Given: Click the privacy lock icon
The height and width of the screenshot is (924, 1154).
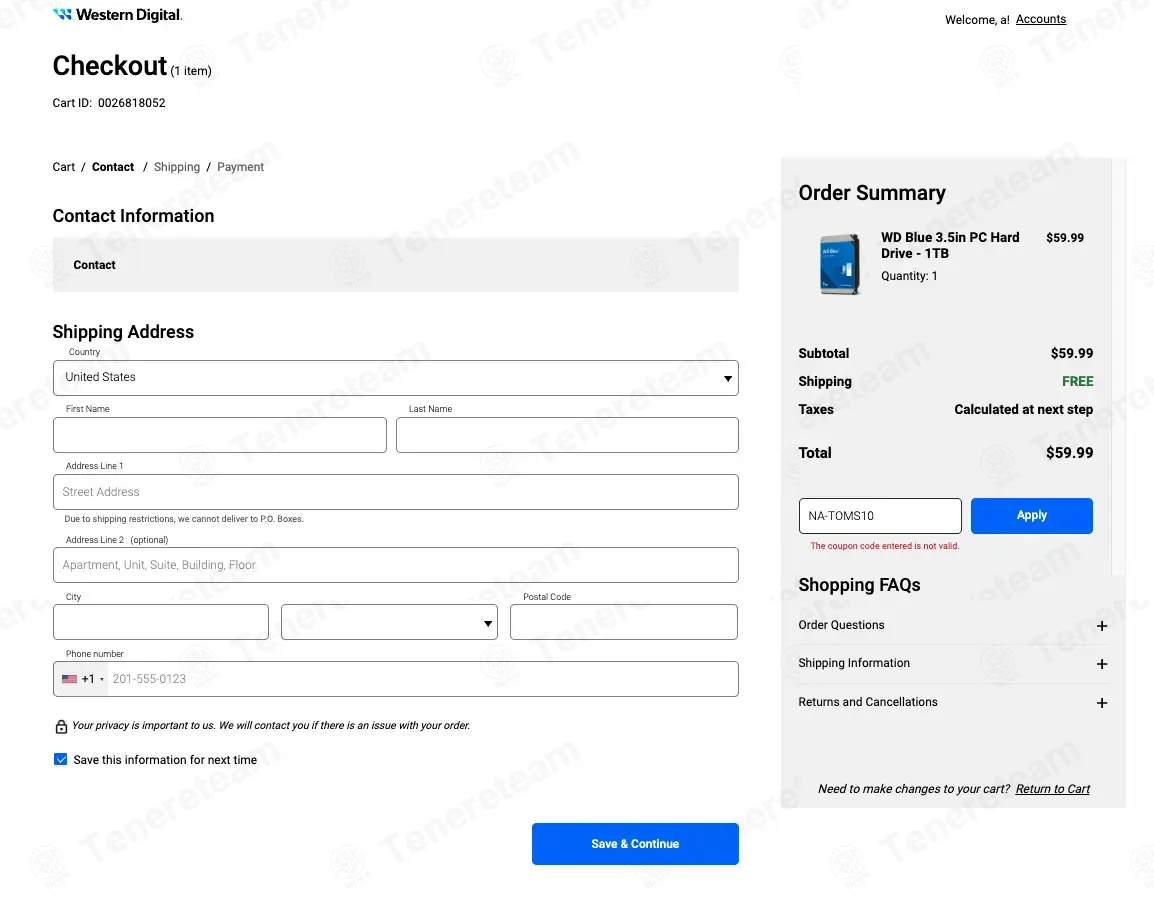Looking at the screenshot, I should [61, 727].
